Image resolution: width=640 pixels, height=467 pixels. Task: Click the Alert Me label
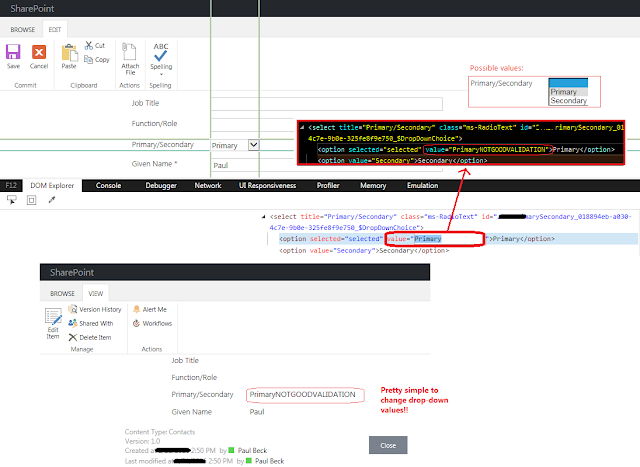pyautogui.click(x=155, y=309)
